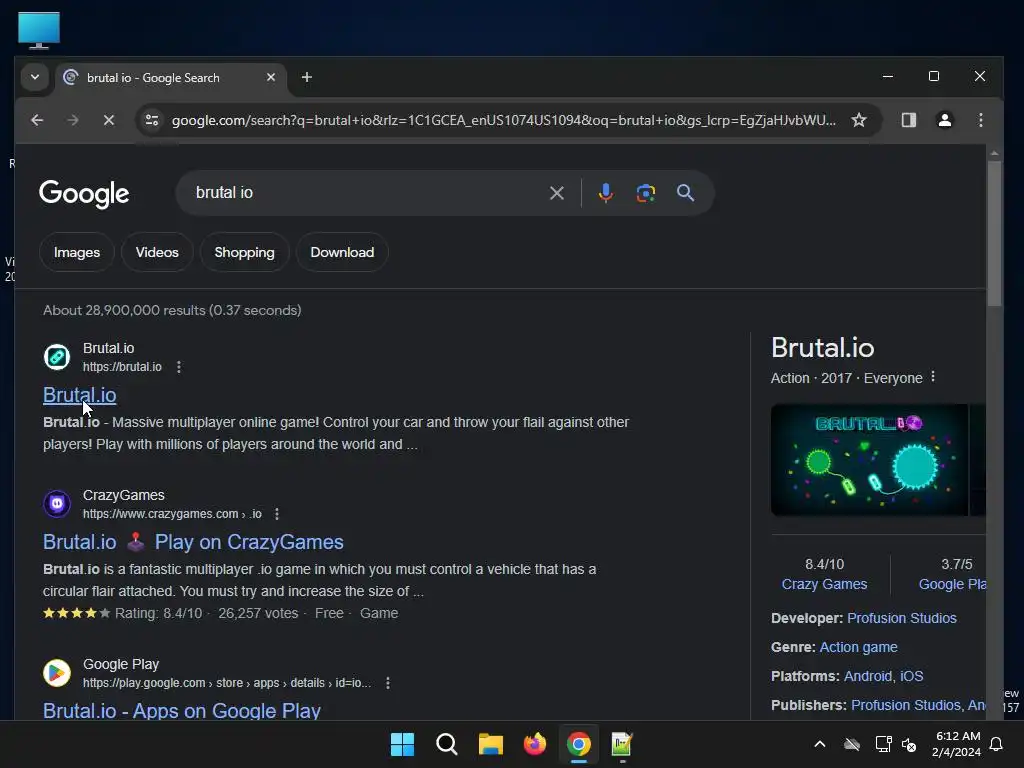
Task: Open the cloud sync tray icon
Action: tap(852, 744)
